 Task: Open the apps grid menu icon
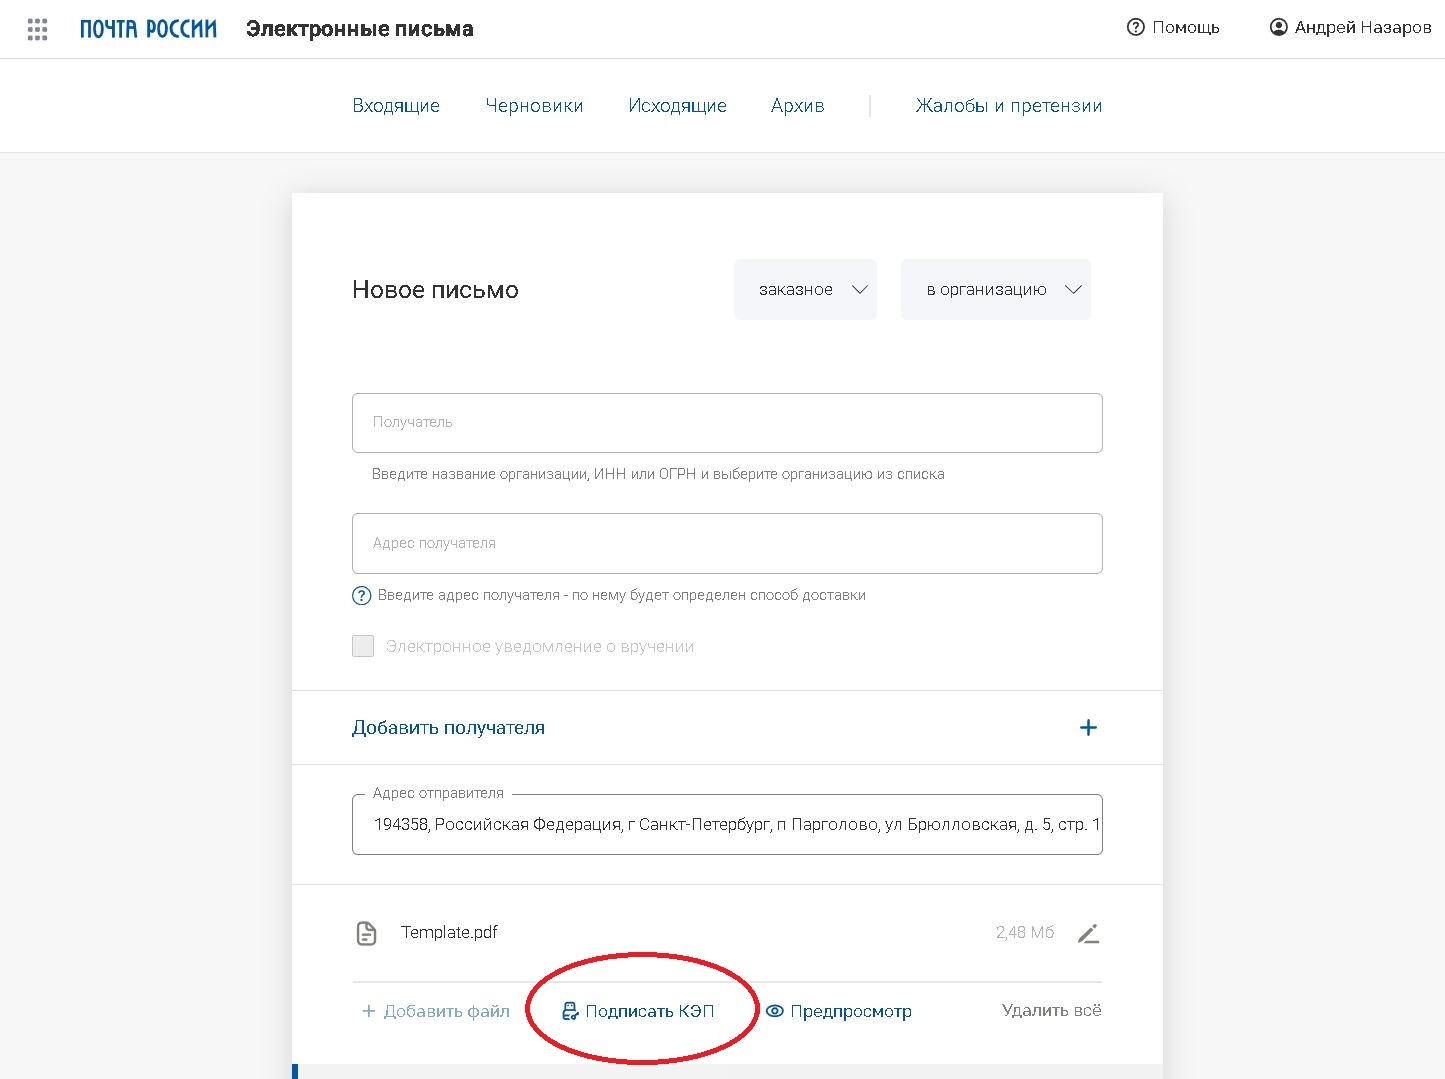(38, 29)
